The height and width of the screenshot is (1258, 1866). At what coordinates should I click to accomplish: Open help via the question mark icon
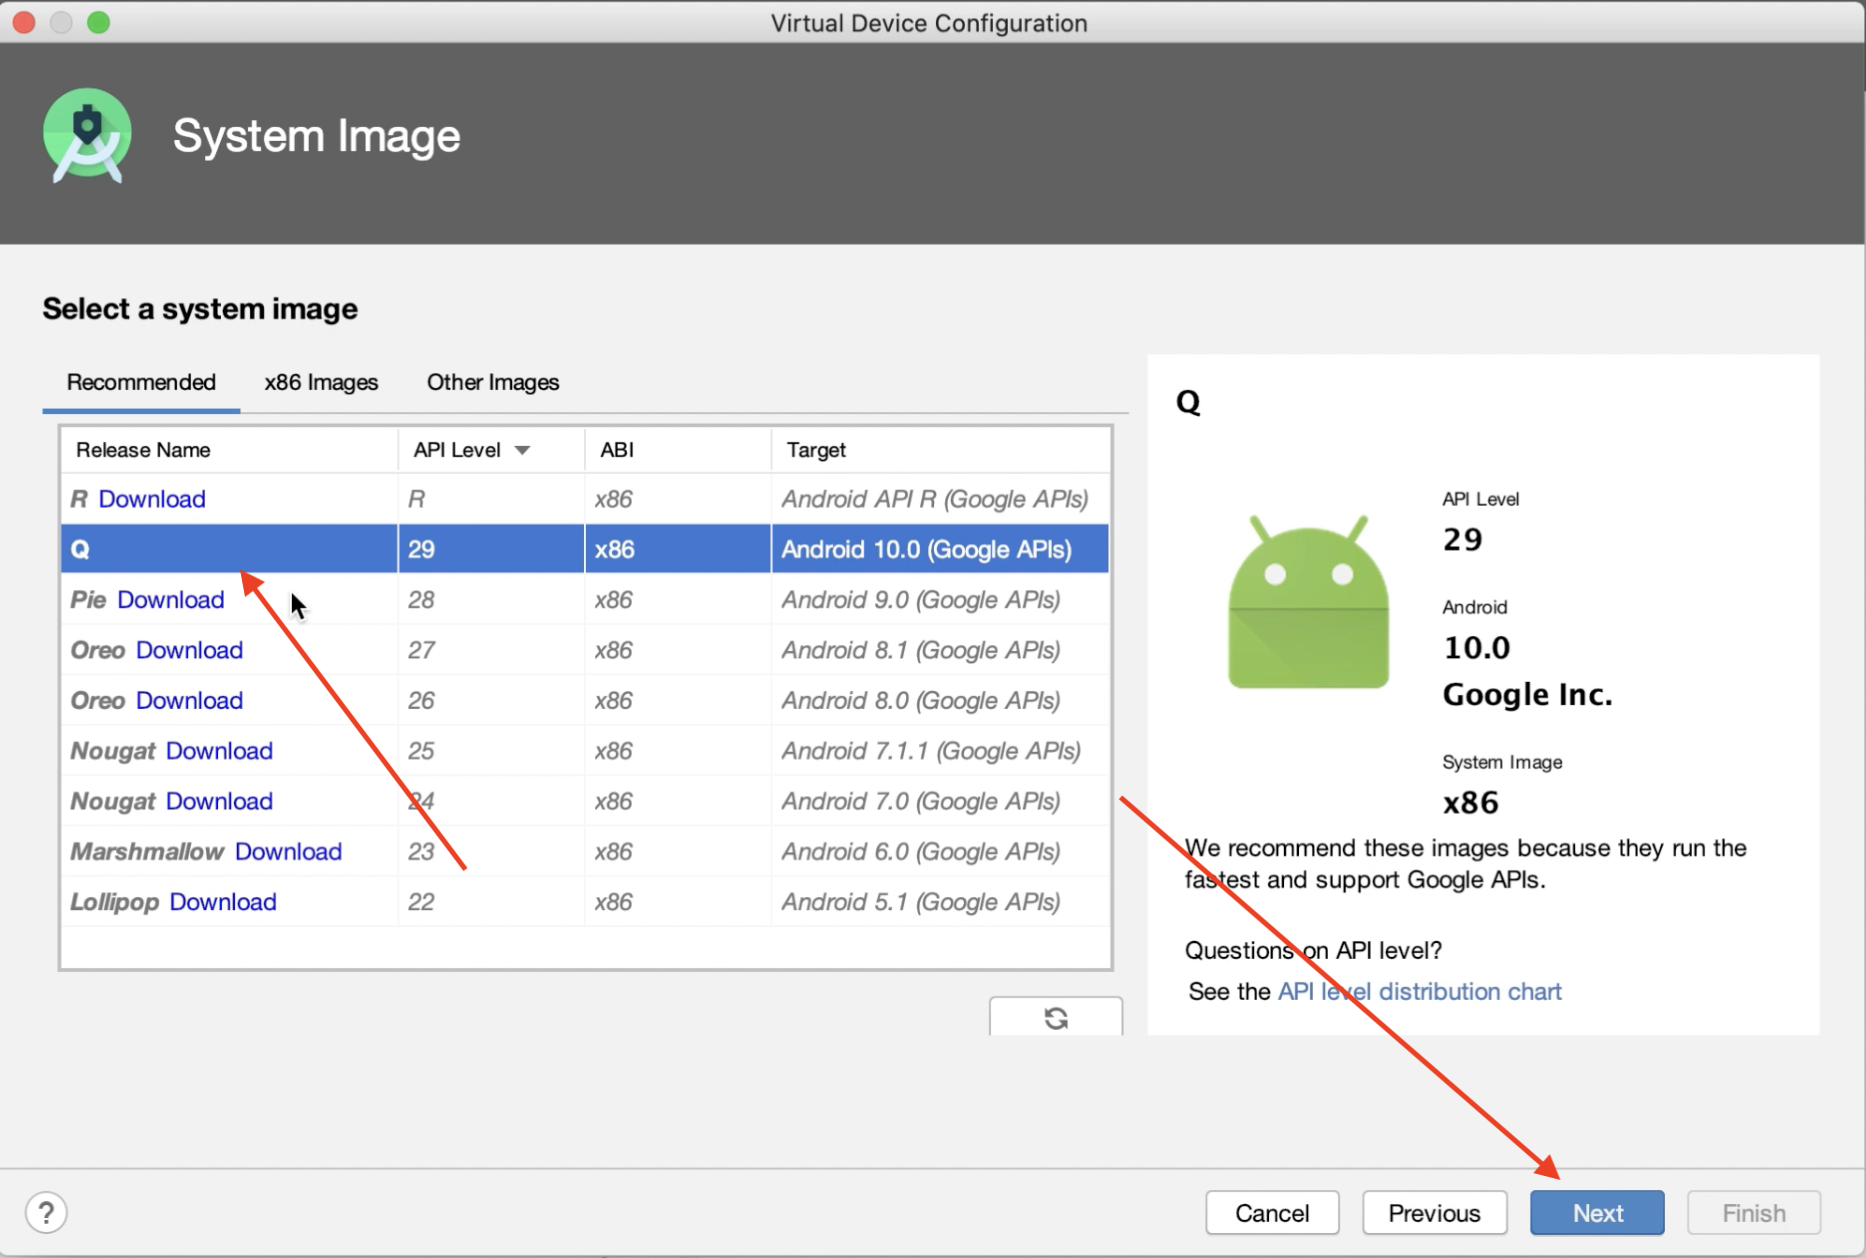(x=46, y=1211)
